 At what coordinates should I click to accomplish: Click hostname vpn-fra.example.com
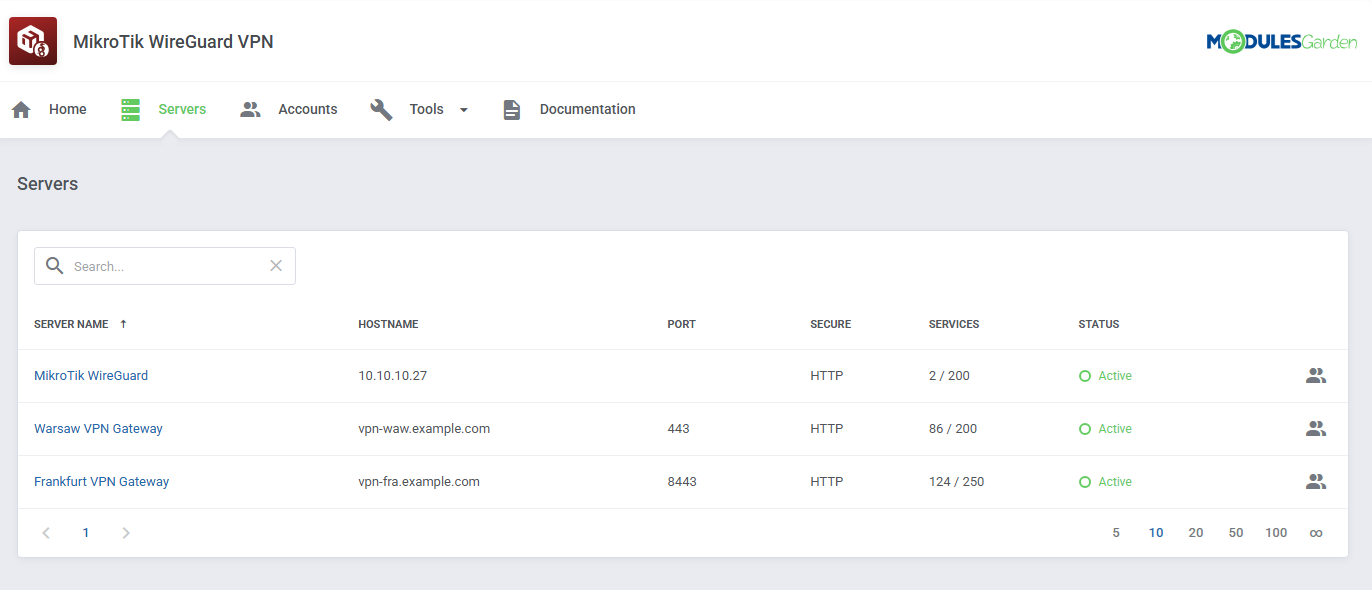click(x=419, y=482)
